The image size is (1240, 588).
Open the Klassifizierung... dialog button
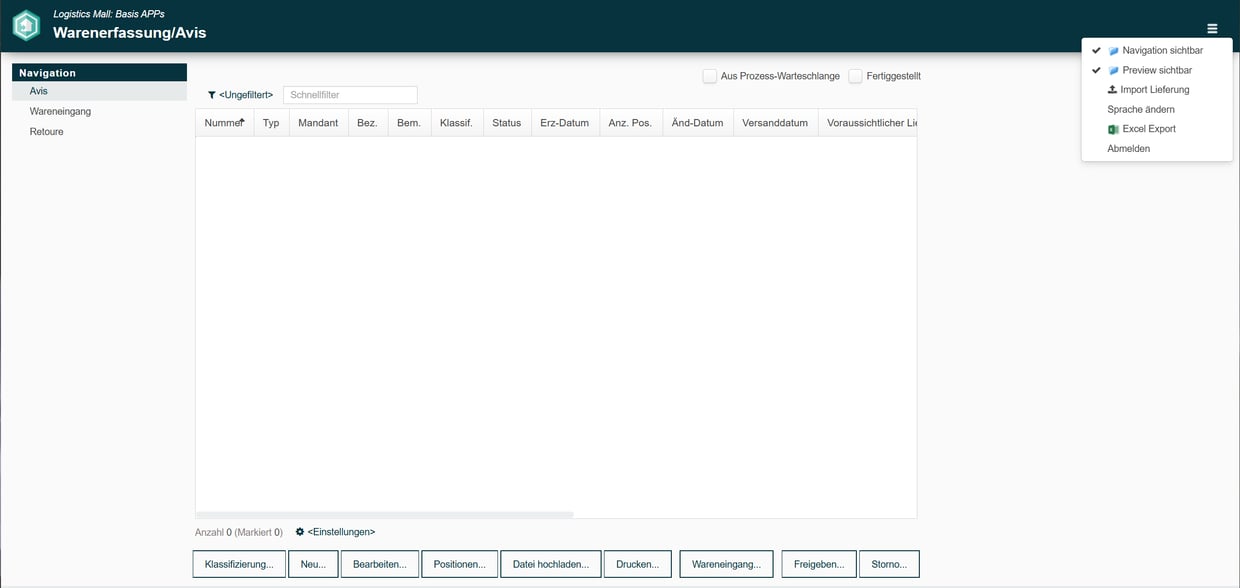(239, 564)
